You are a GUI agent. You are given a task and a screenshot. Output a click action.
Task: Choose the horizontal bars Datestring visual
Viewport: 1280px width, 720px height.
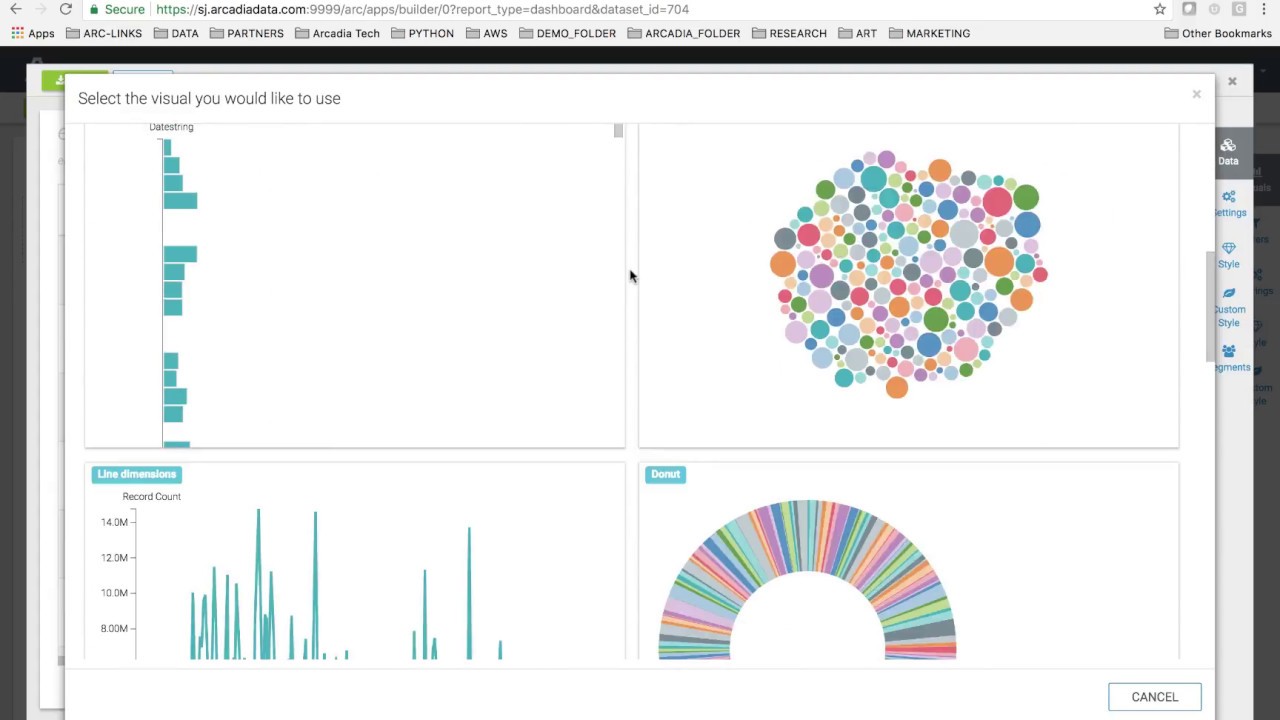[355, 286]
